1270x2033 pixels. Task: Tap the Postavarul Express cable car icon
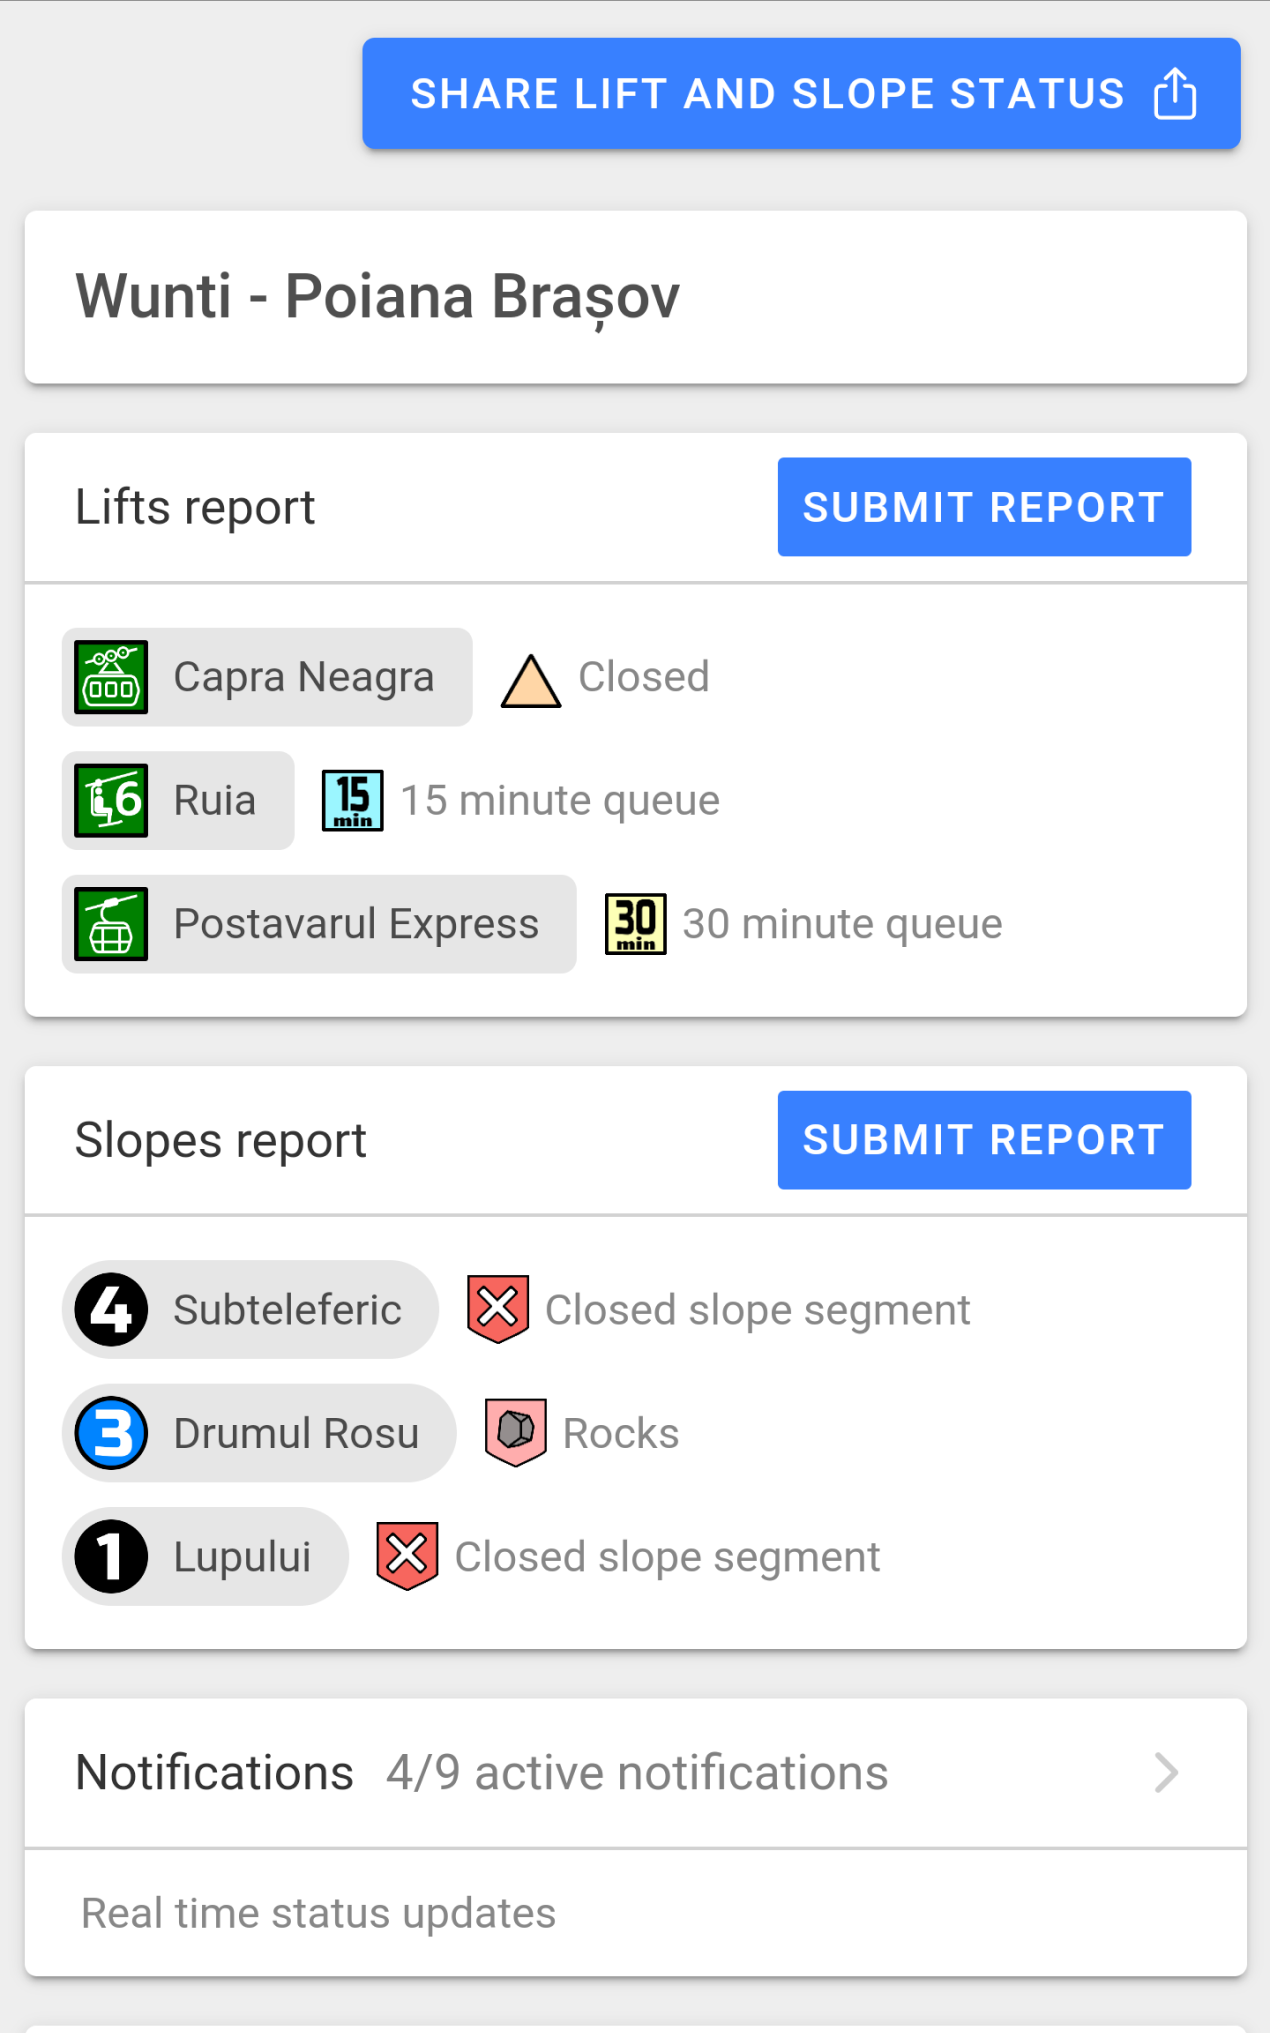pyautogui.click(x=112, y=924)
